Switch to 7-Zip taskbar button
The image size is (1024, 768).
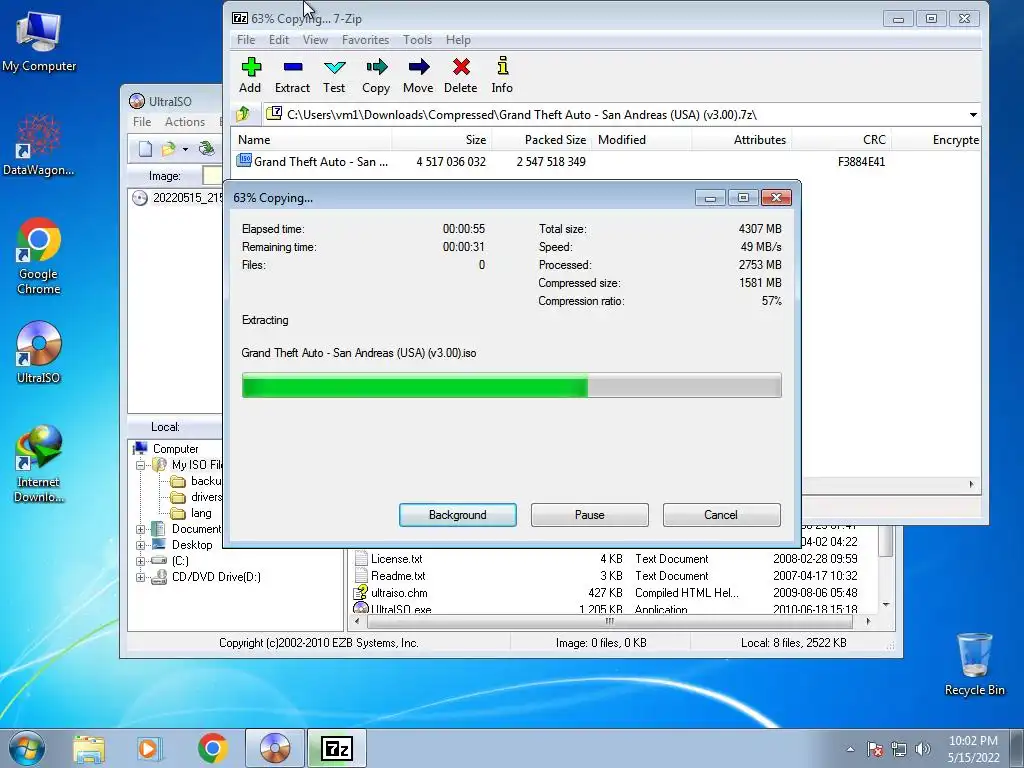click(x=337, y=748)
